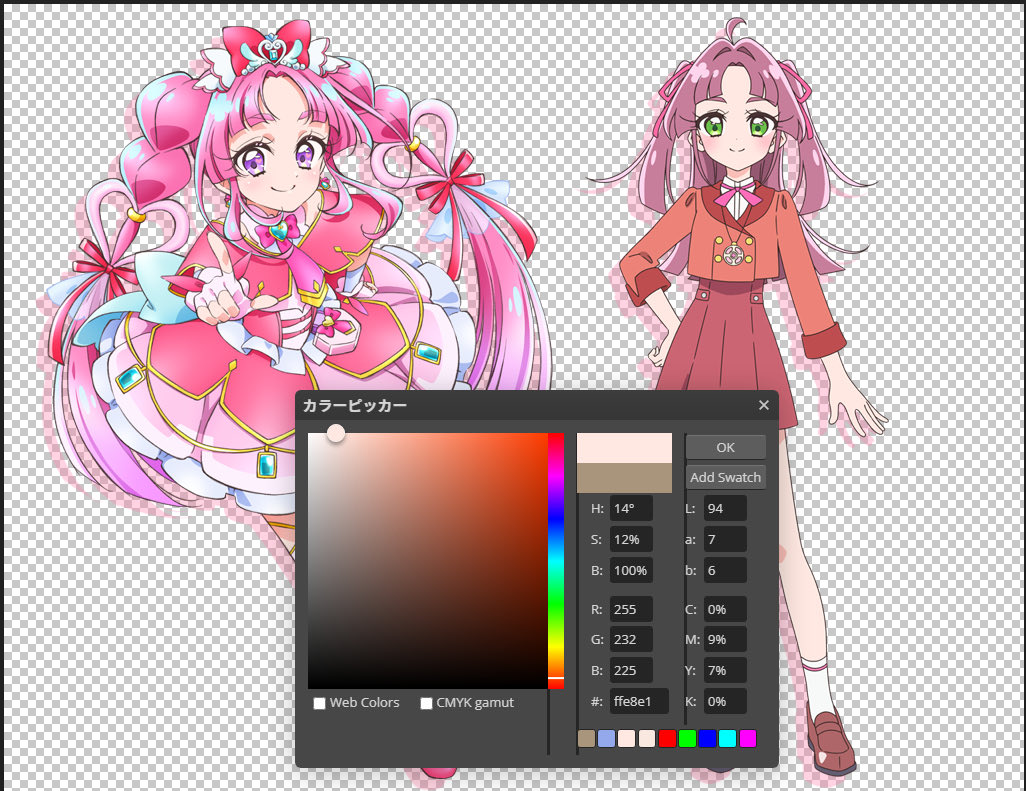Toggle the CMYK gamut checkbox

426,703
